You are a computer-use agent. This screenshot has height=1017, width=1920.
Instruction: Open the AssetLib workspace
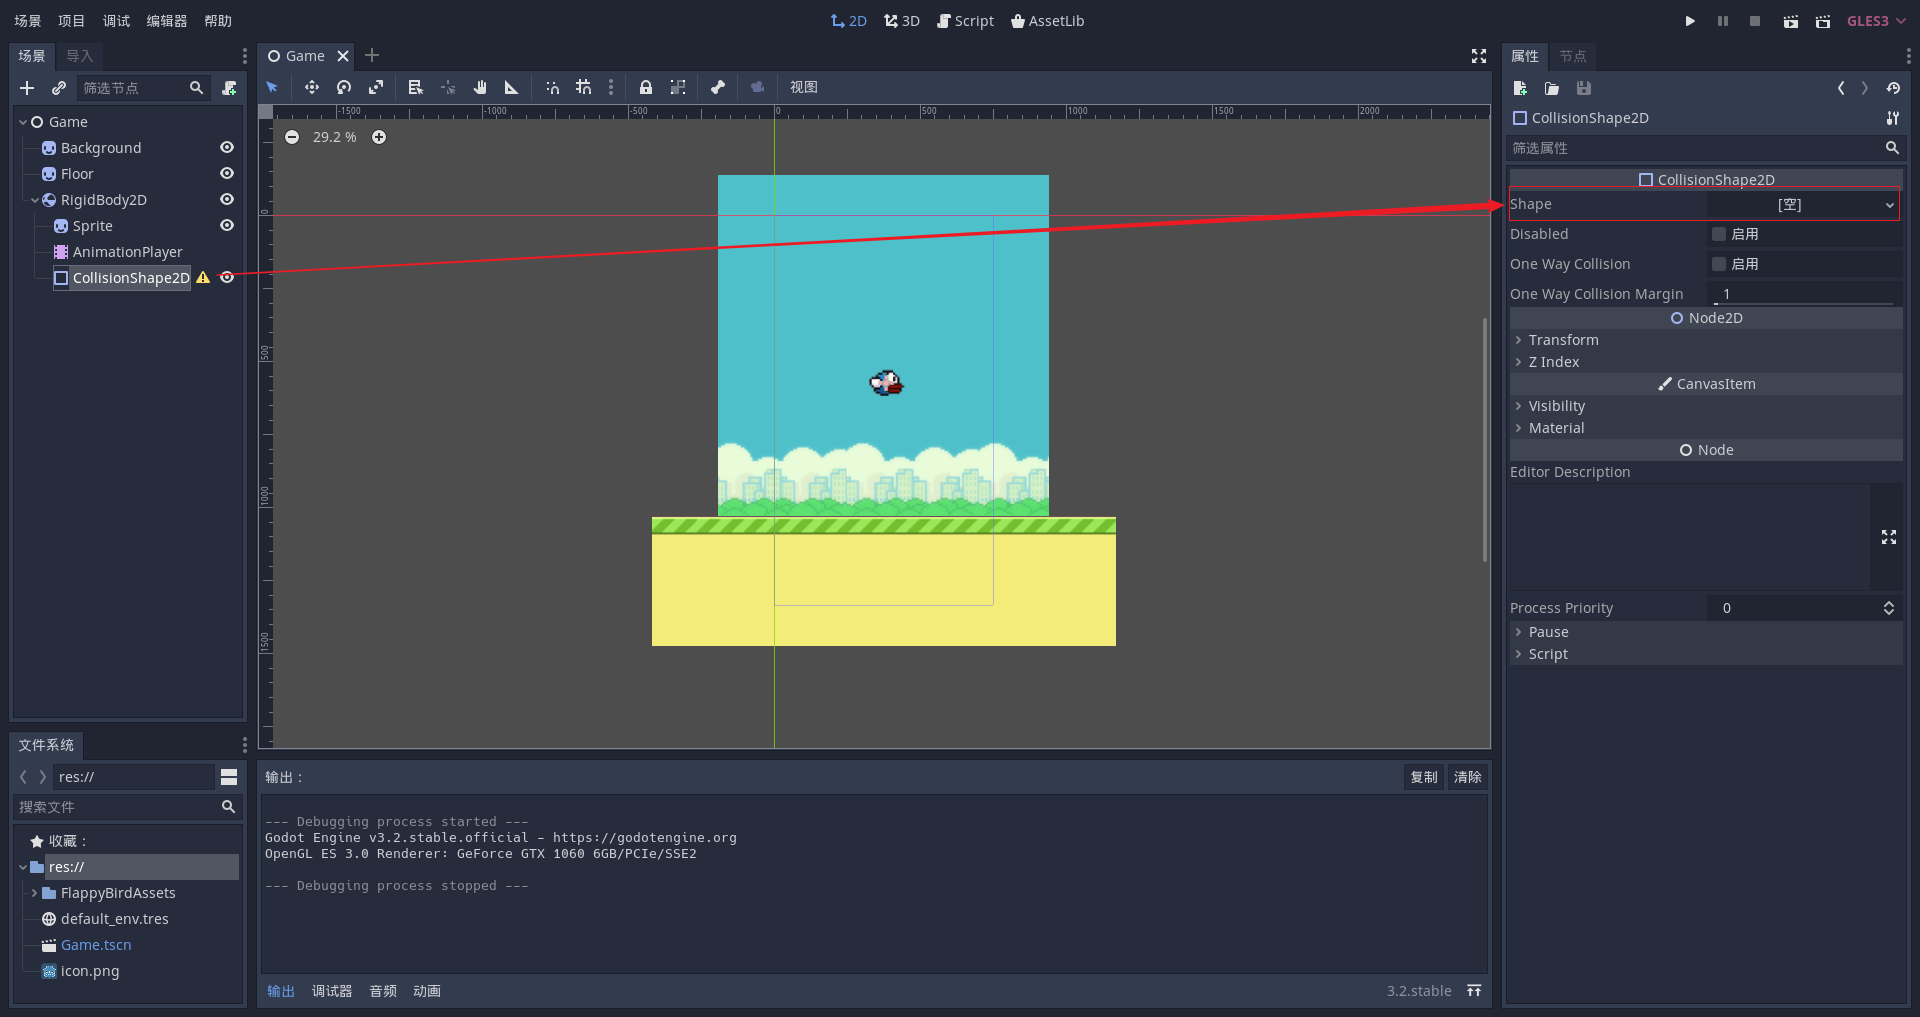click(1047, 21)
